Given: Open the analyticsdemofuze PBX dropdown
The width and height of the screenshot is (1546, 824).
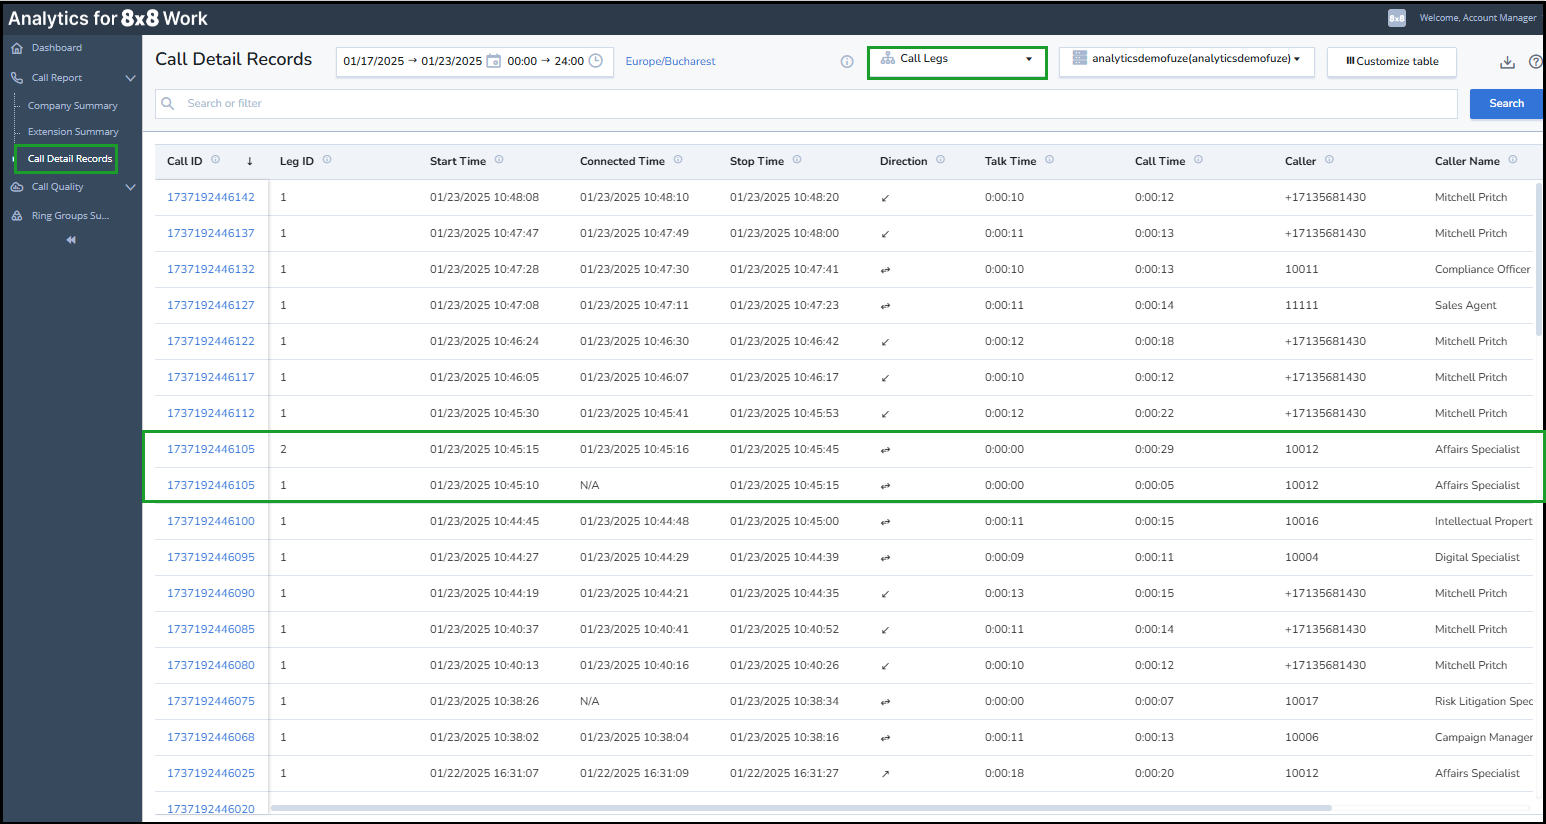Looking at the screenshot, I should click(x=1187, y=61).
